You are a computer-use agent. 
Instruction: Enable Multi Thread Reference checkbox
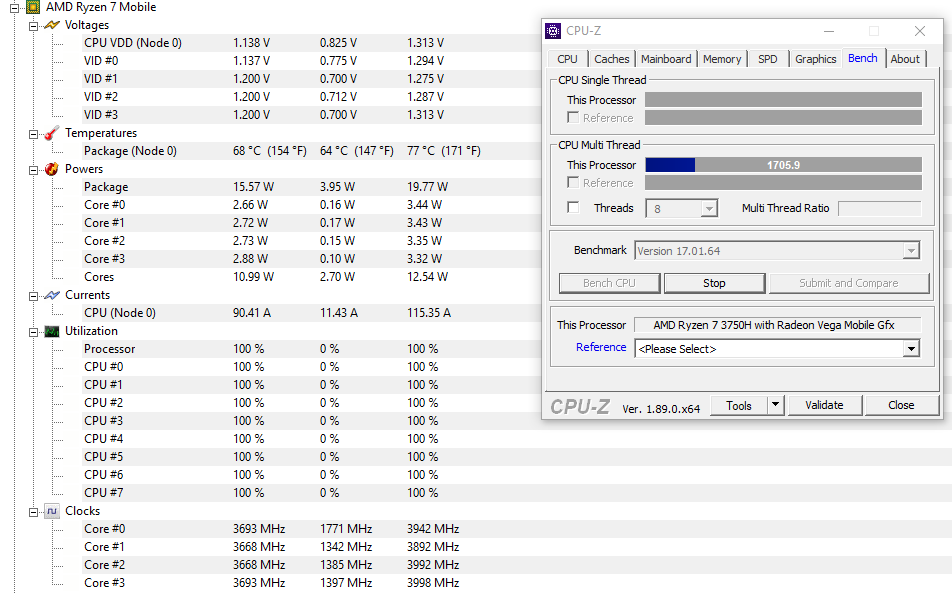(573, 182)
